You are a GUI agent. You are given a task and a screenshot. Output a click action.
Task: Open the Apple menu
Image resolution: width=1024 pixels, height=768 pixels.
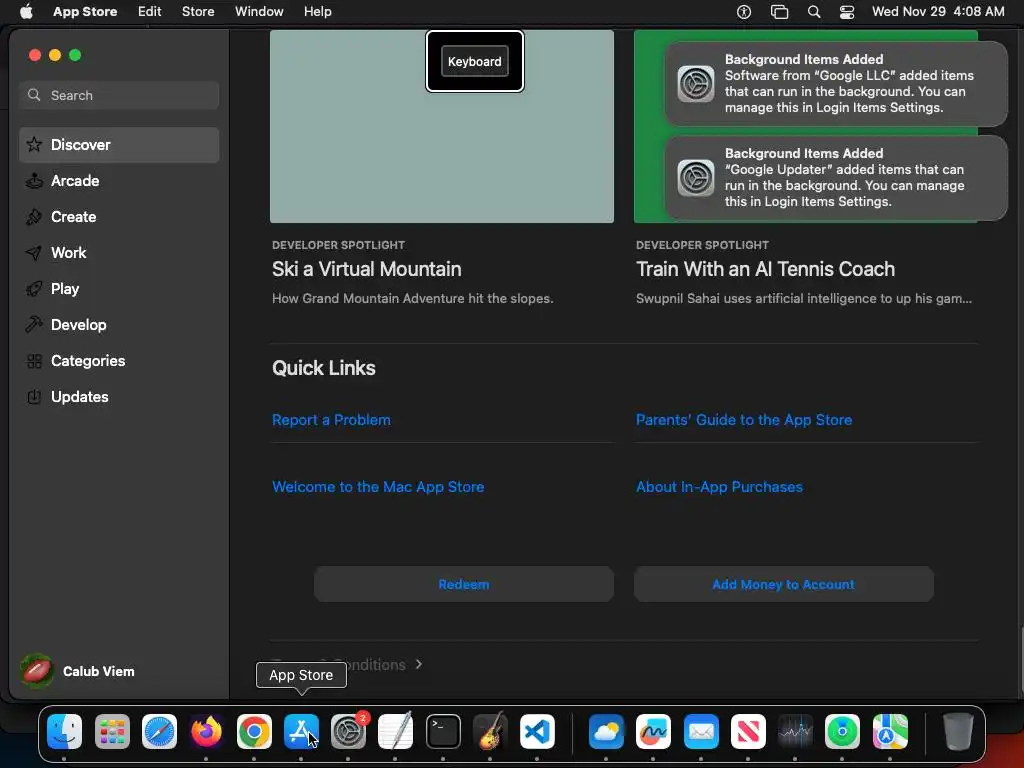(x=26, y=11)
